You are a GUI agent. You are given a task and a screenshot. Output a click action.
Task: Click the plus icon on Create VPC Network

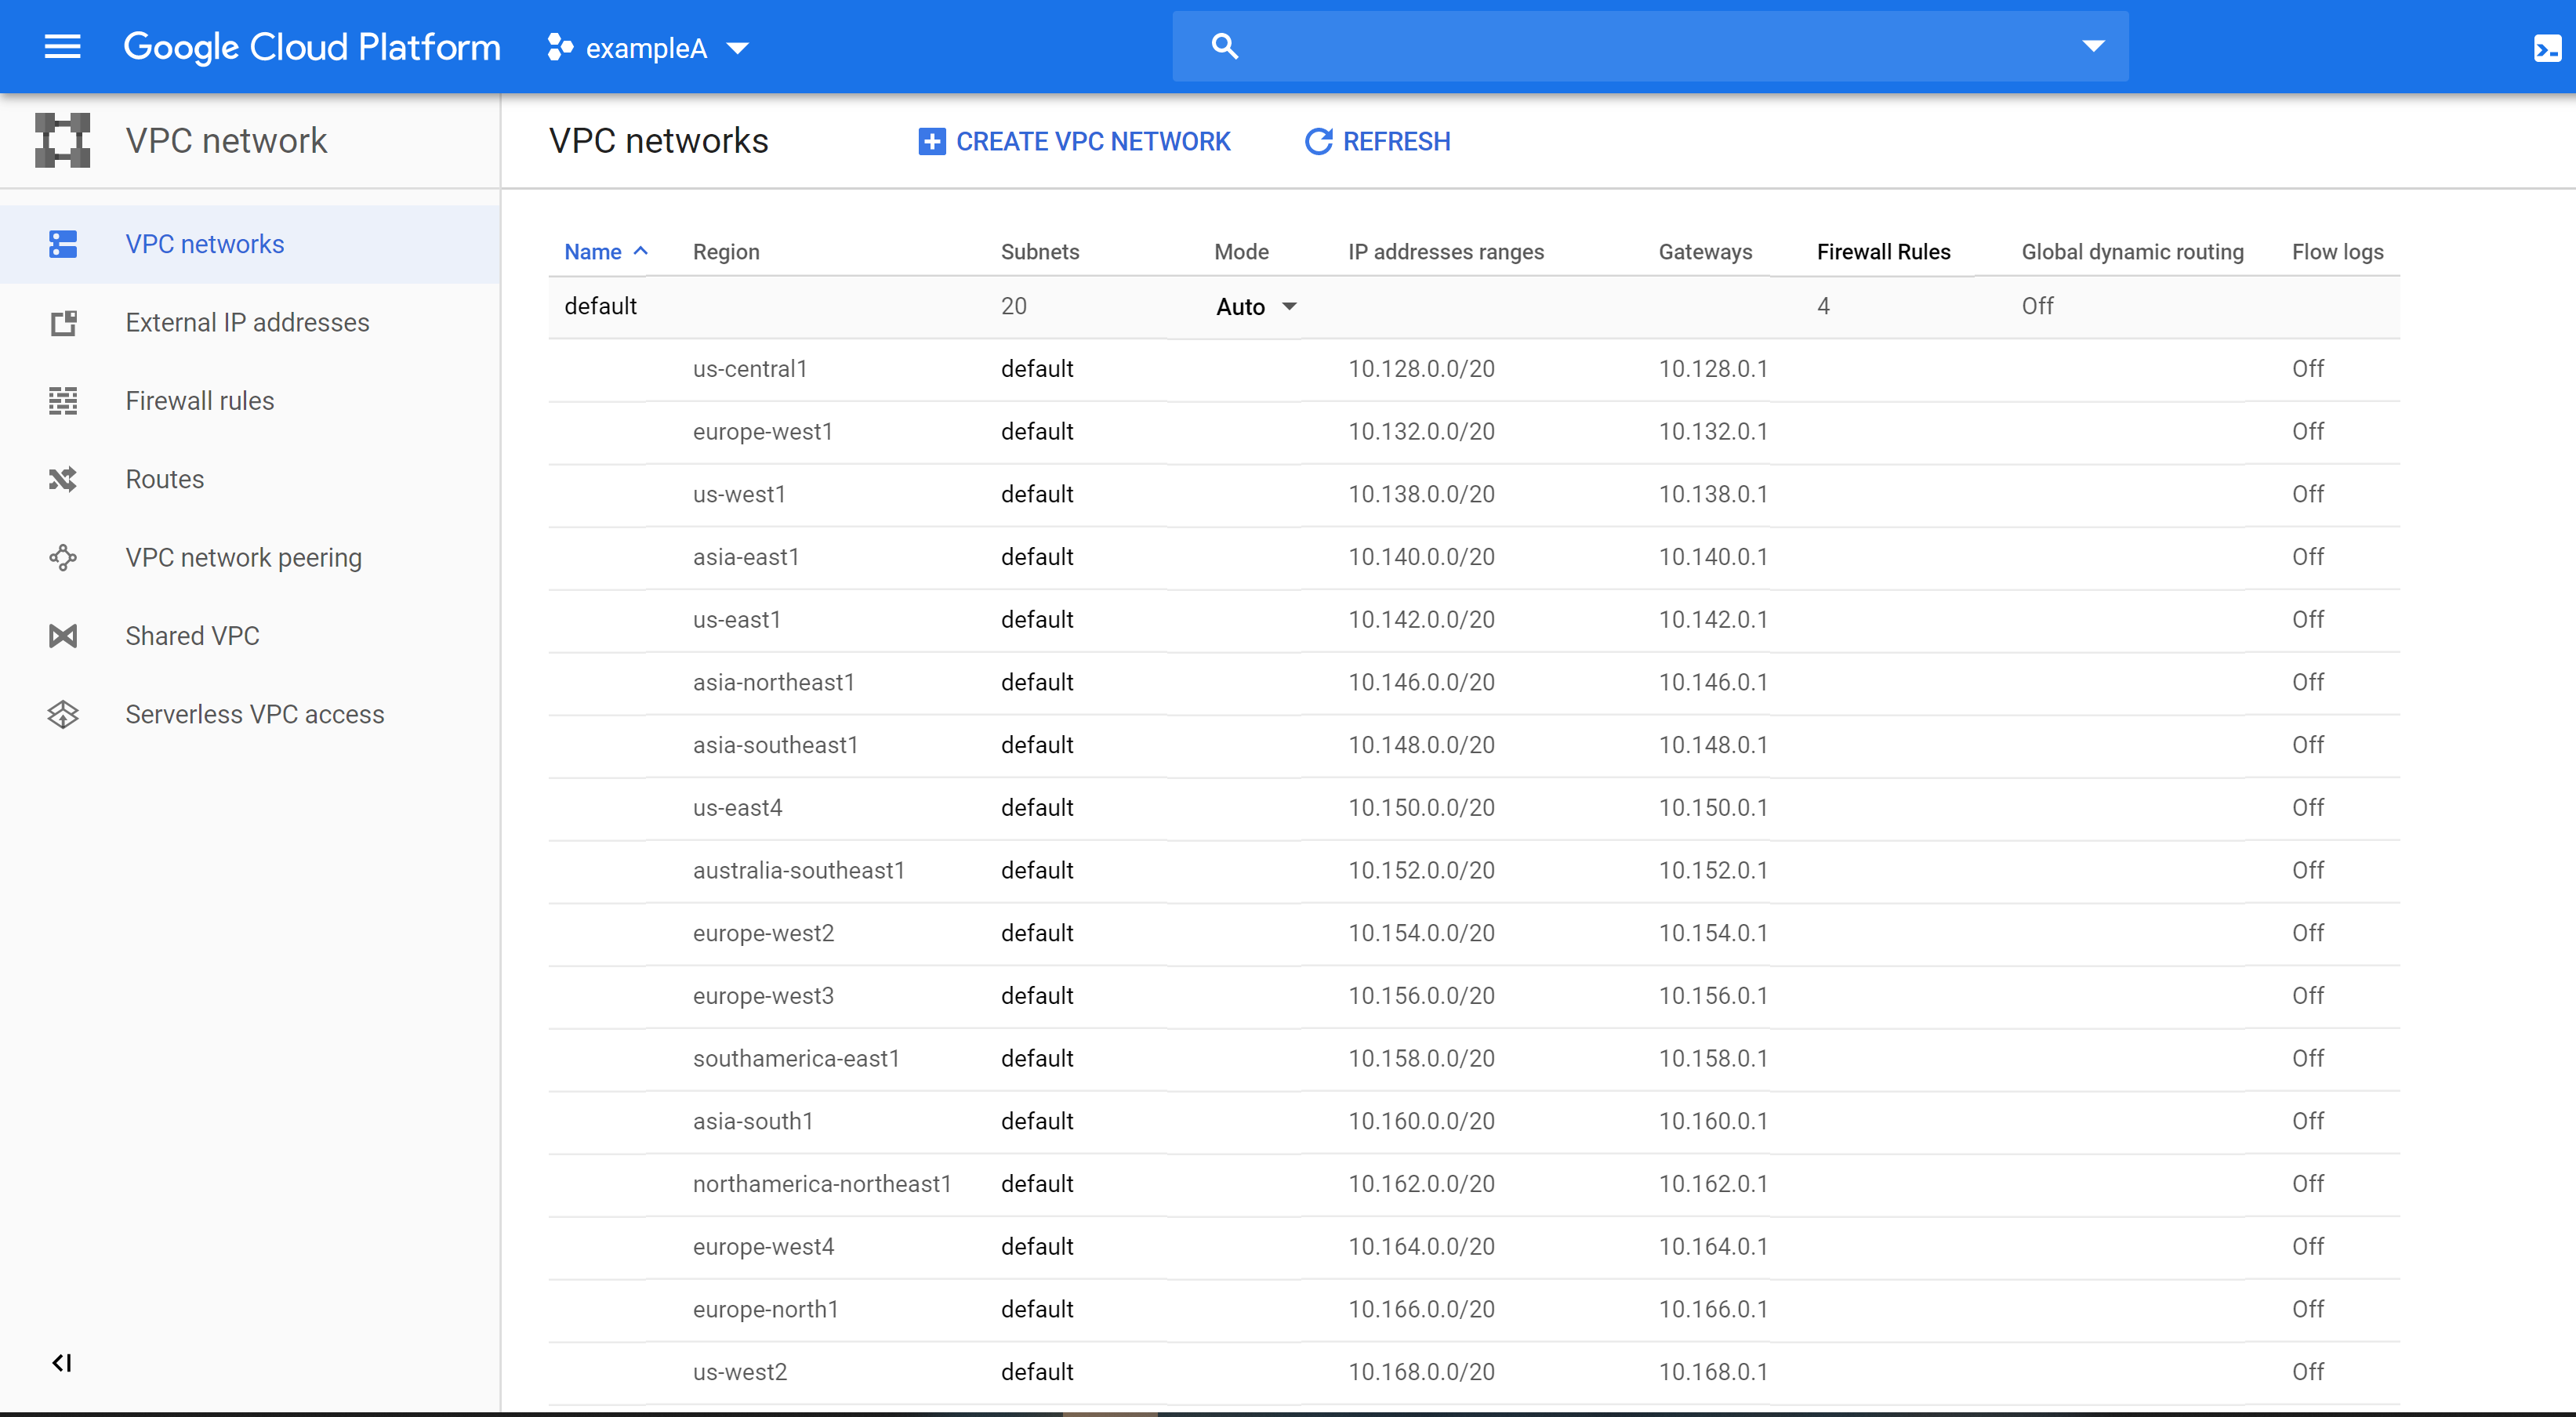(x=931, y=142)
